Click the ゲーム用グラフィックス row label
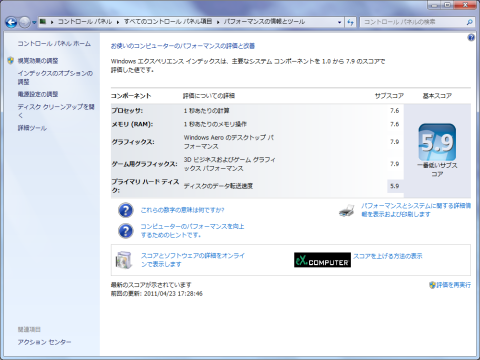480x360 pixels. point(144,164)
